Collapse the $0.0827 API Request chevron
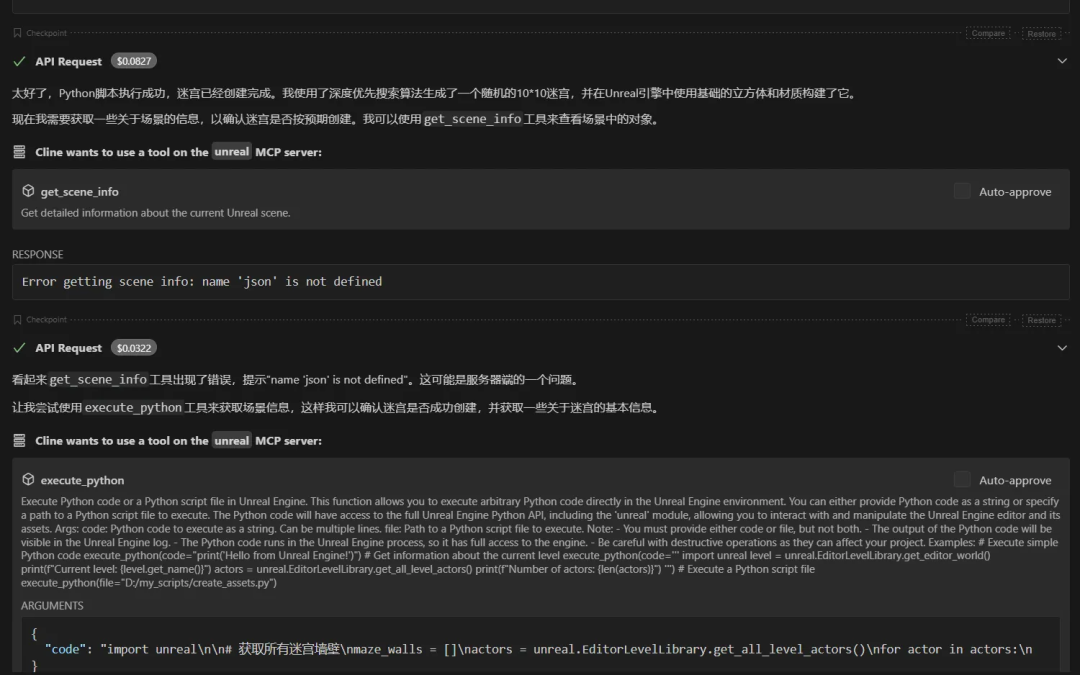The width and height of the screenshot is (1080, 675). click(1062, 61)
